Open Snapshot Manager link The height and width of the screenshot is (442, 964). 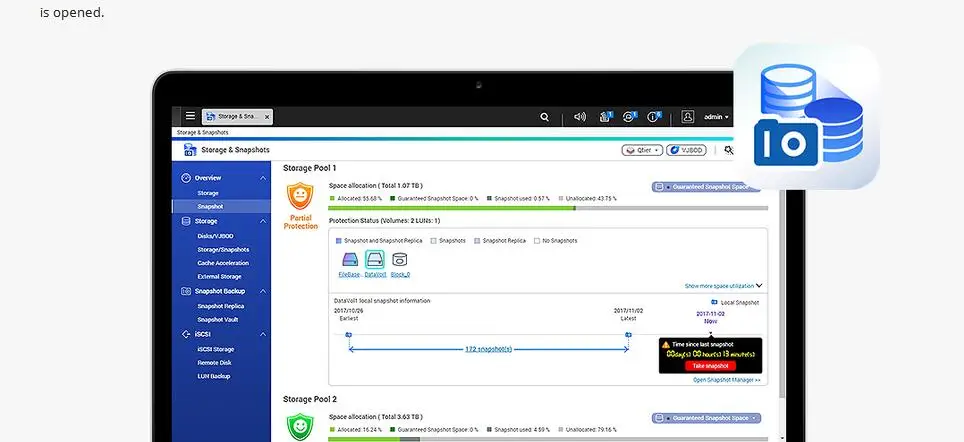(x=727, y=380)
